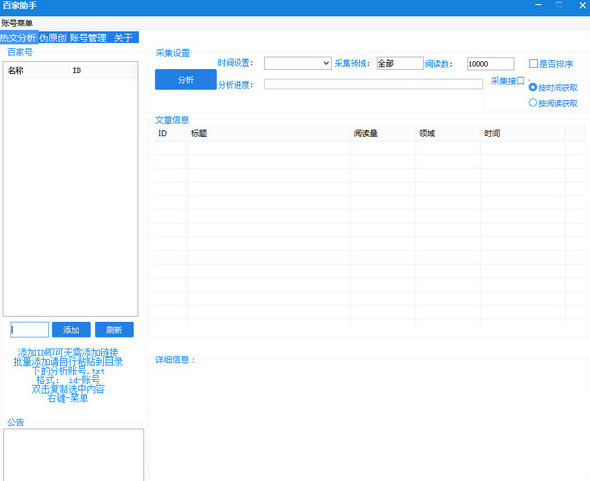
Task: Click the 分析进度 progress bar
Action: 373,84
